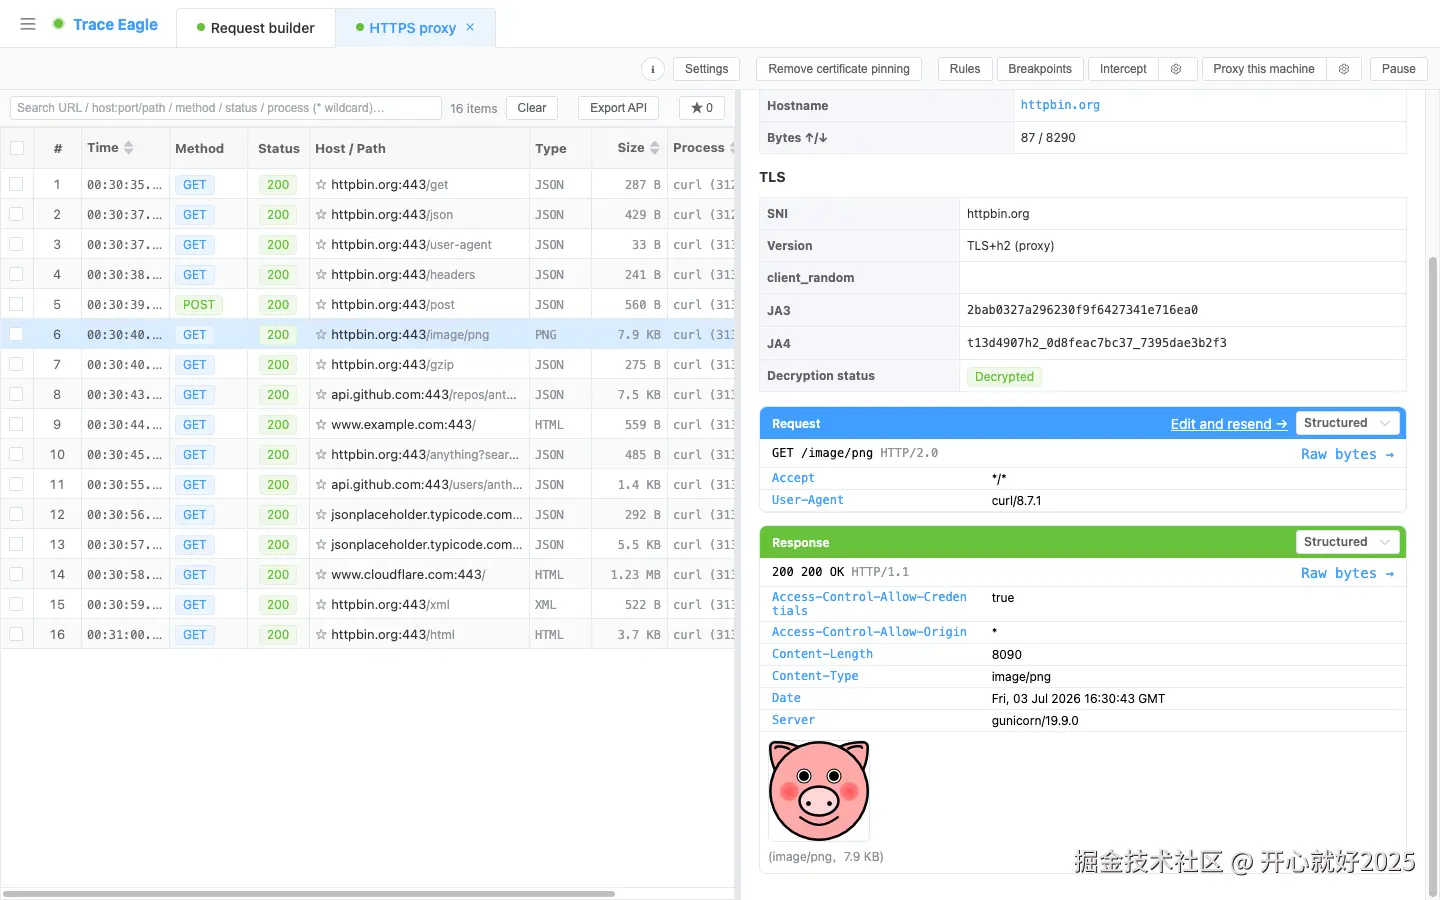This screenshot has height=900, width=1440.
Task: Click the request list horizontal scrollbar
Action: point(310,894)
